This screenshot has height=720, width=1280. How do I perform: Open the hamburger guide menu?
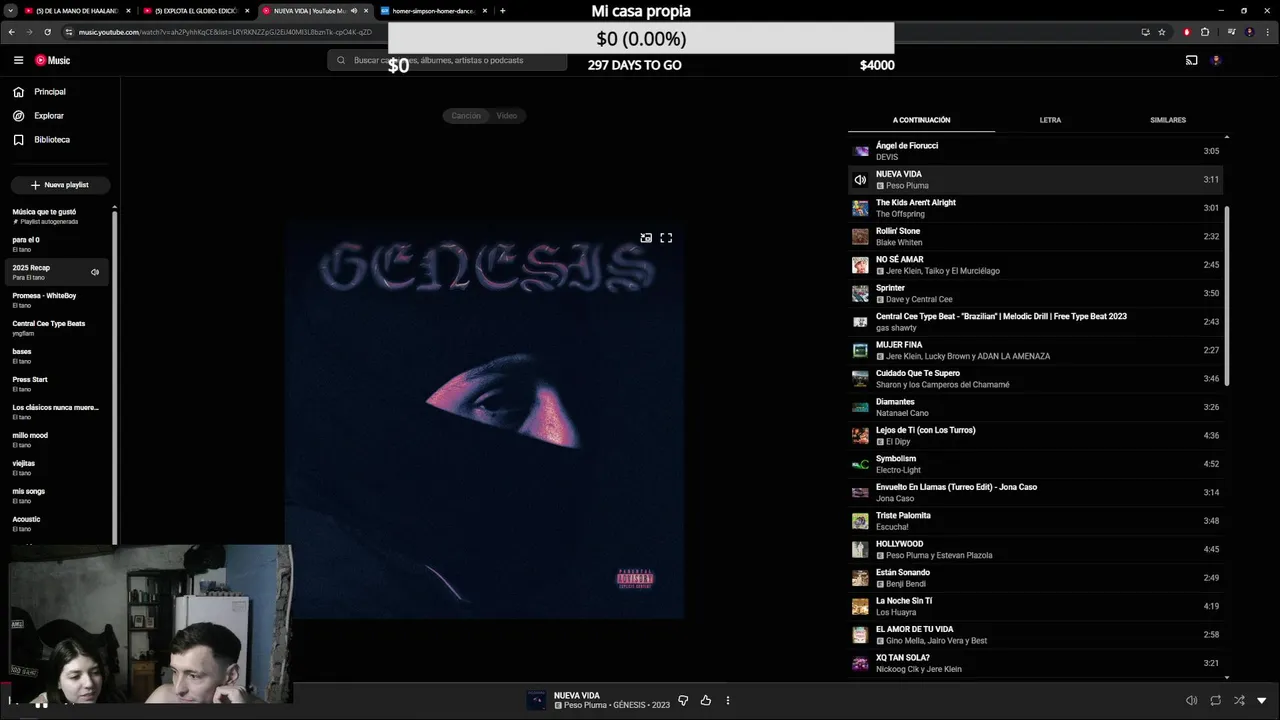(18, 60)
